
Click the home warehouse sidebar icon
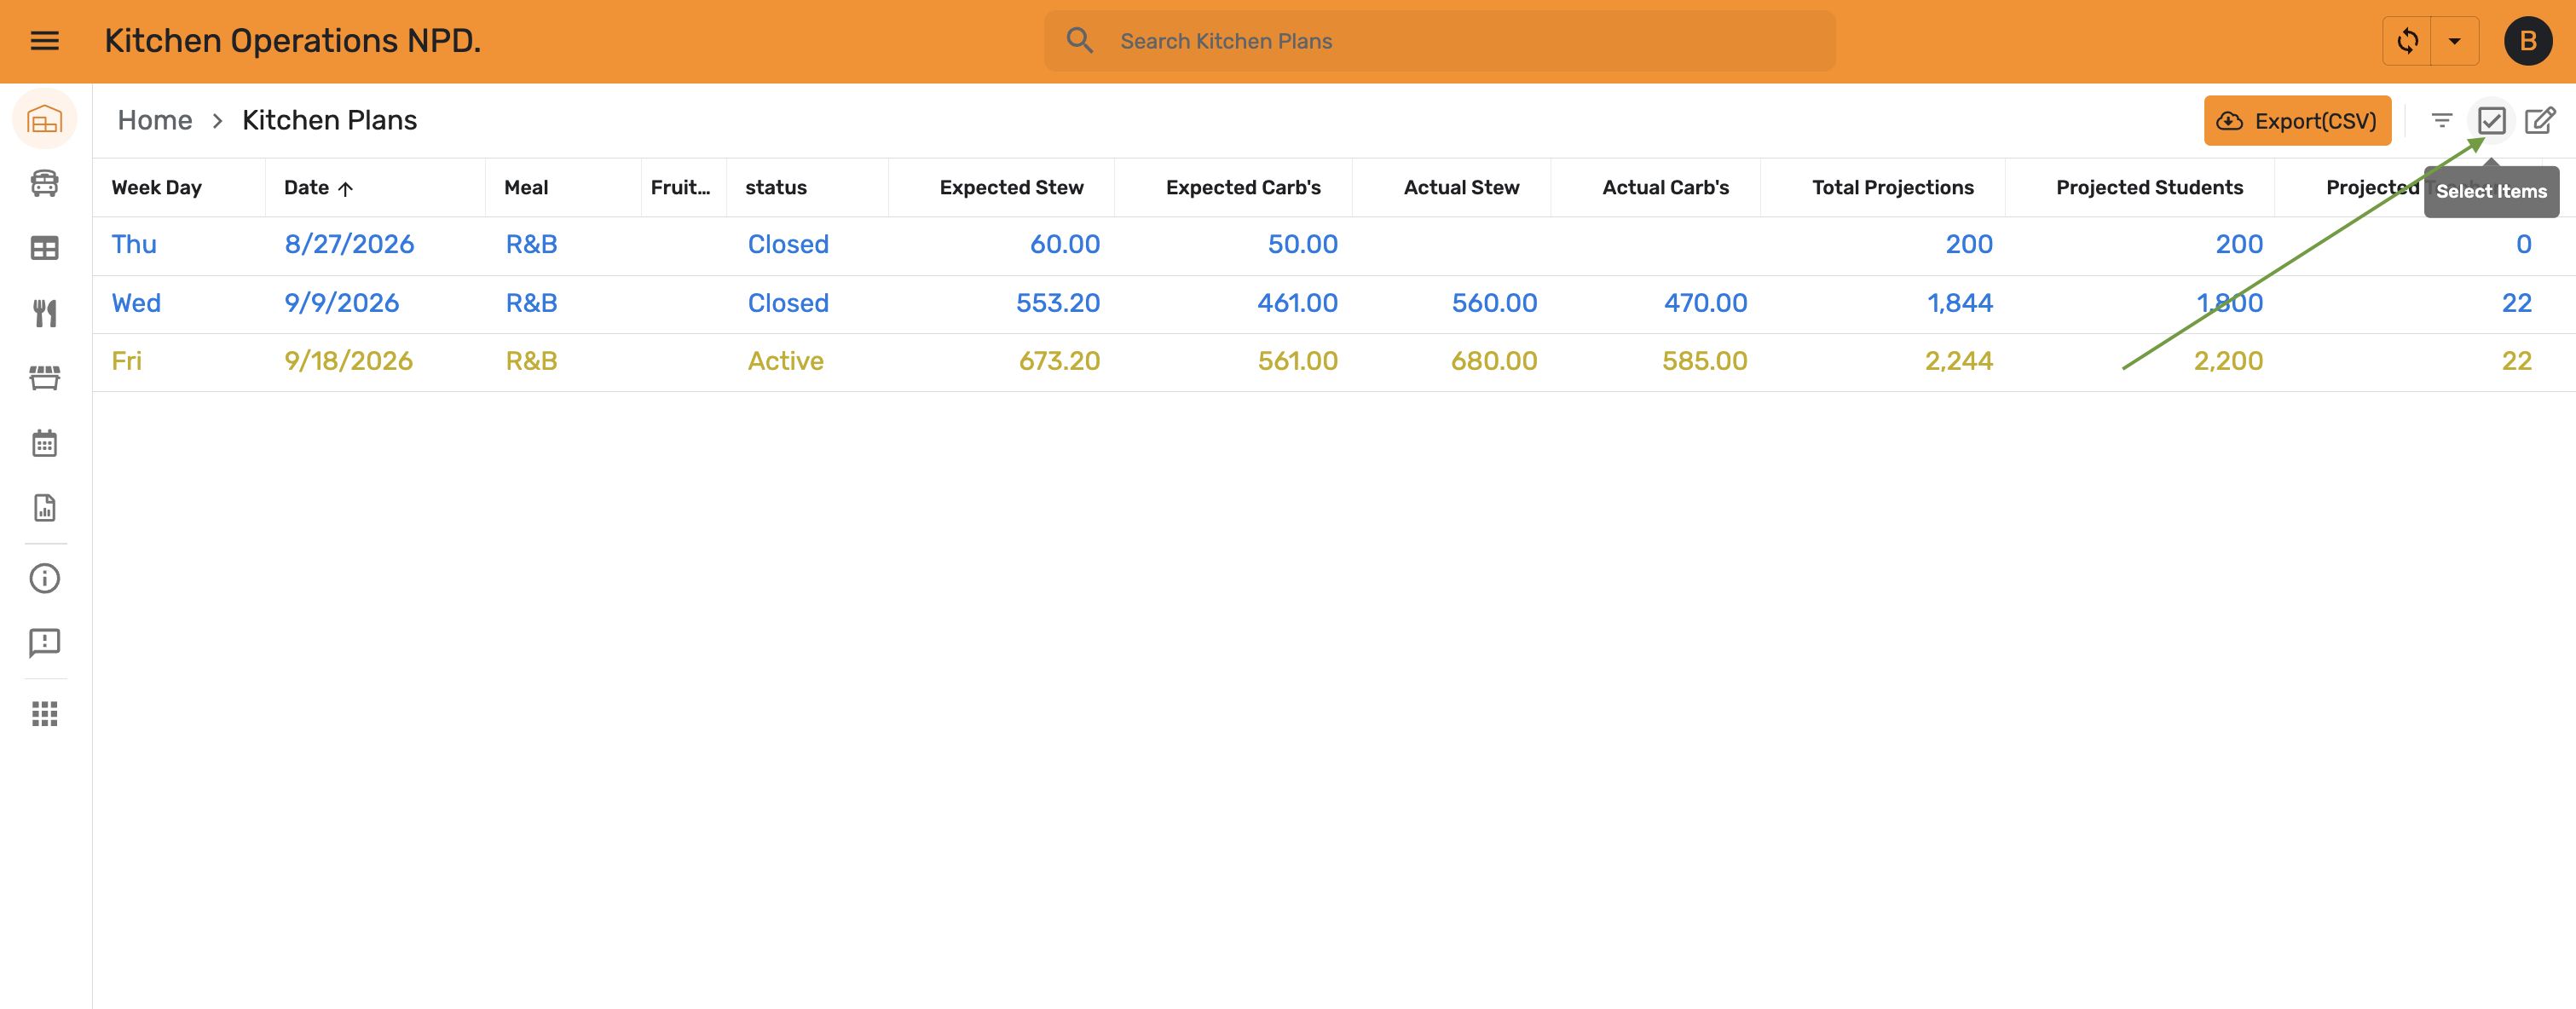pos(45,120)
